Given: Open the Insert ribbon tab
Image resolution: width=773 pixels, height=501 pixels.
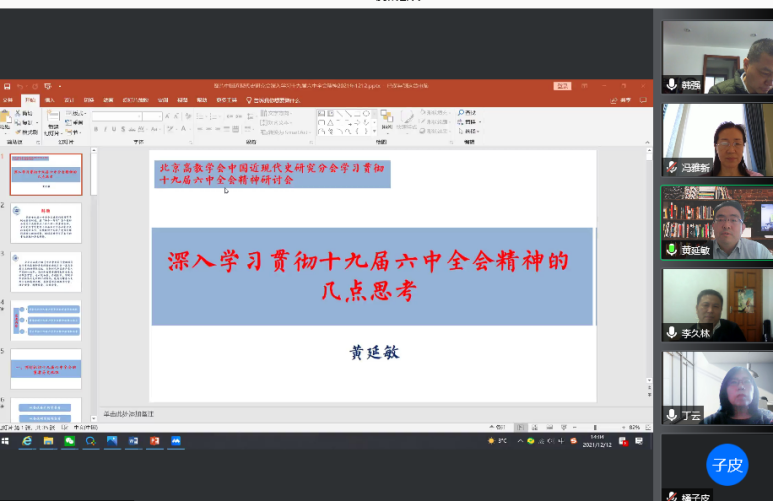Looking at the screenshot, I should coord(49,100).
